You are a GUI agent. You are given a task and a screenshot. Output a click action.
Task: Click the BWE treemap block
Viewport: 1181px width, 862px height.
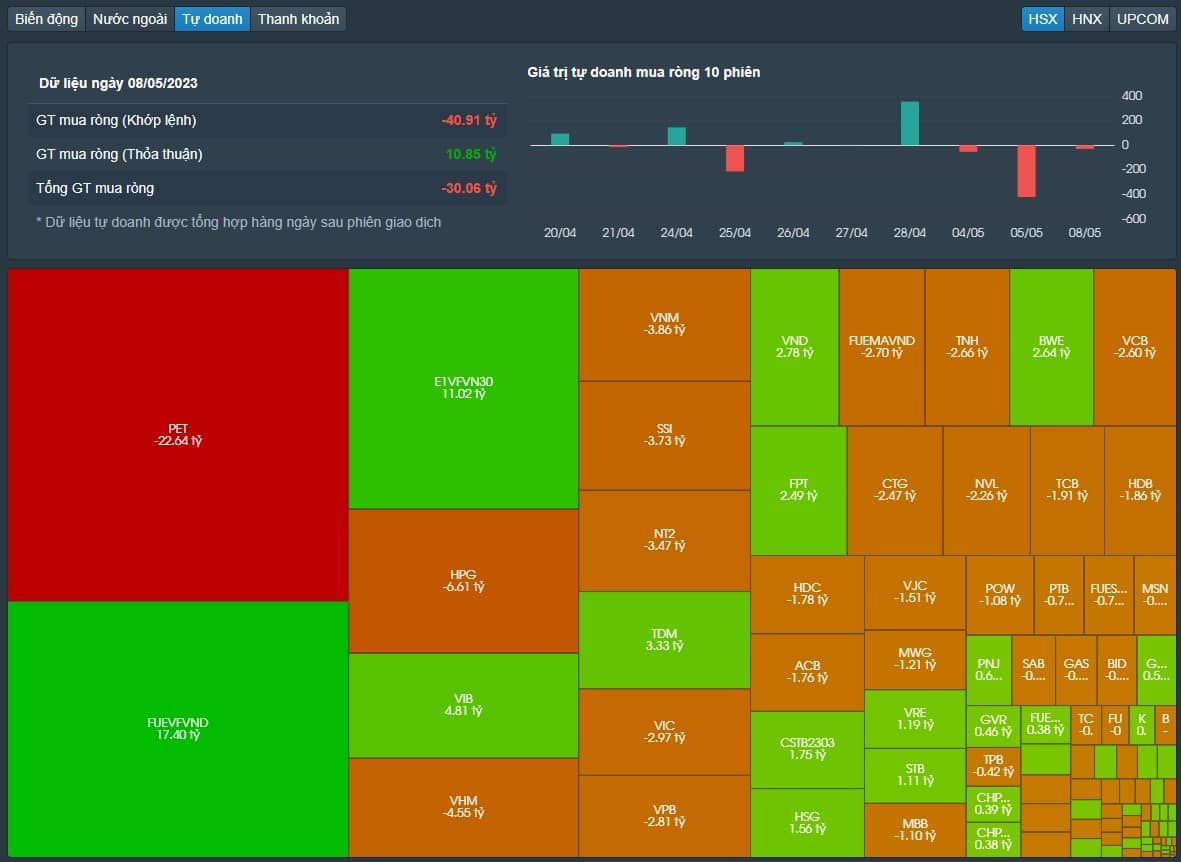click(x=1051, y=347)
